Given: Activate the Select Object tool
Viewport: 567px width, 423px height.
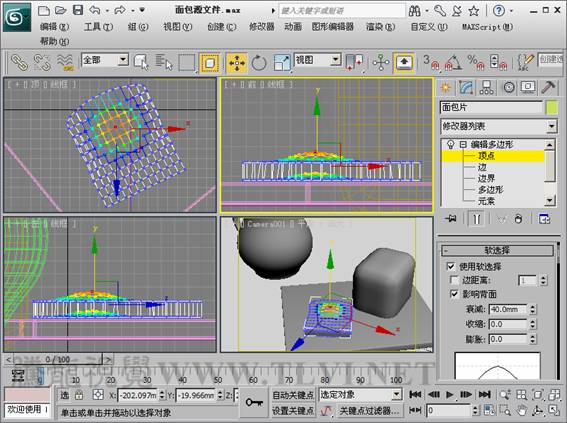Looking at the screenshot, I should 141,62.
